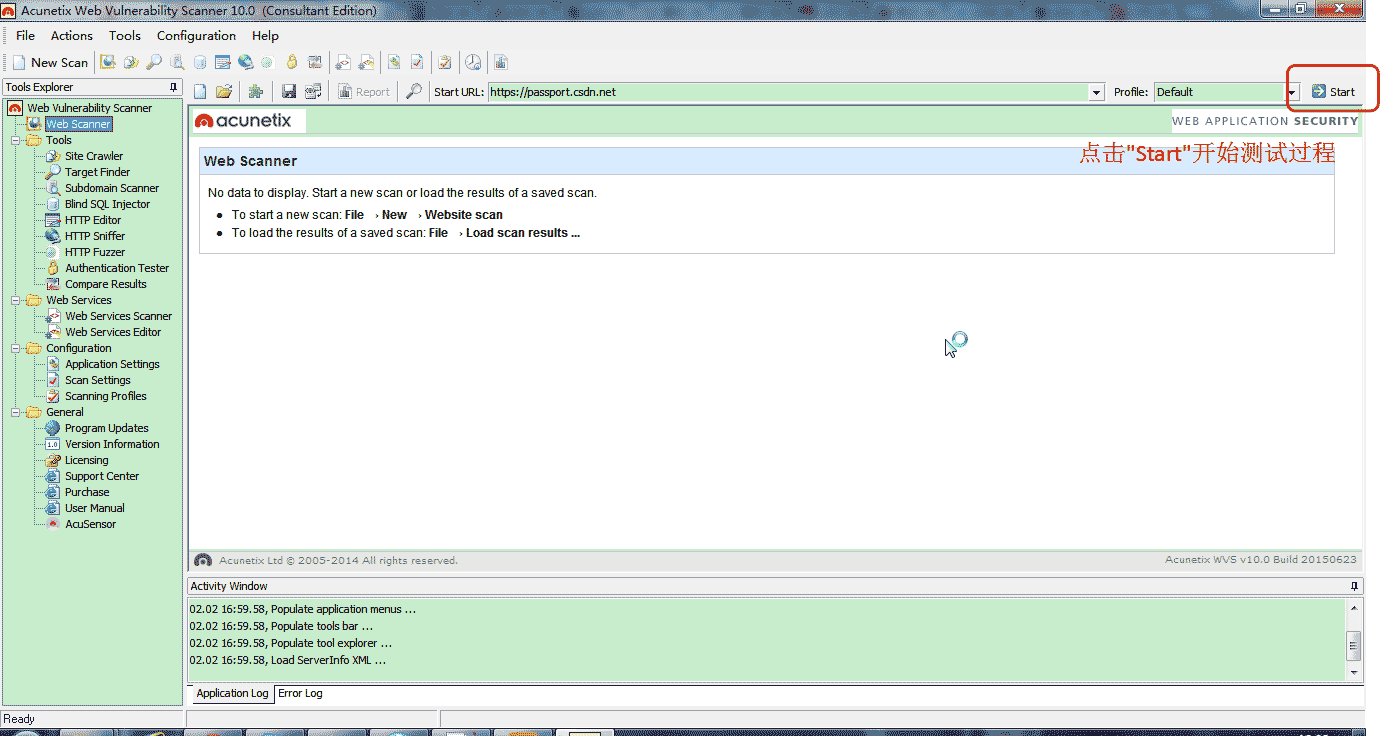The image size is (1380, 736).
Task: Open the Configuration menu
Action: click(196, 35)
